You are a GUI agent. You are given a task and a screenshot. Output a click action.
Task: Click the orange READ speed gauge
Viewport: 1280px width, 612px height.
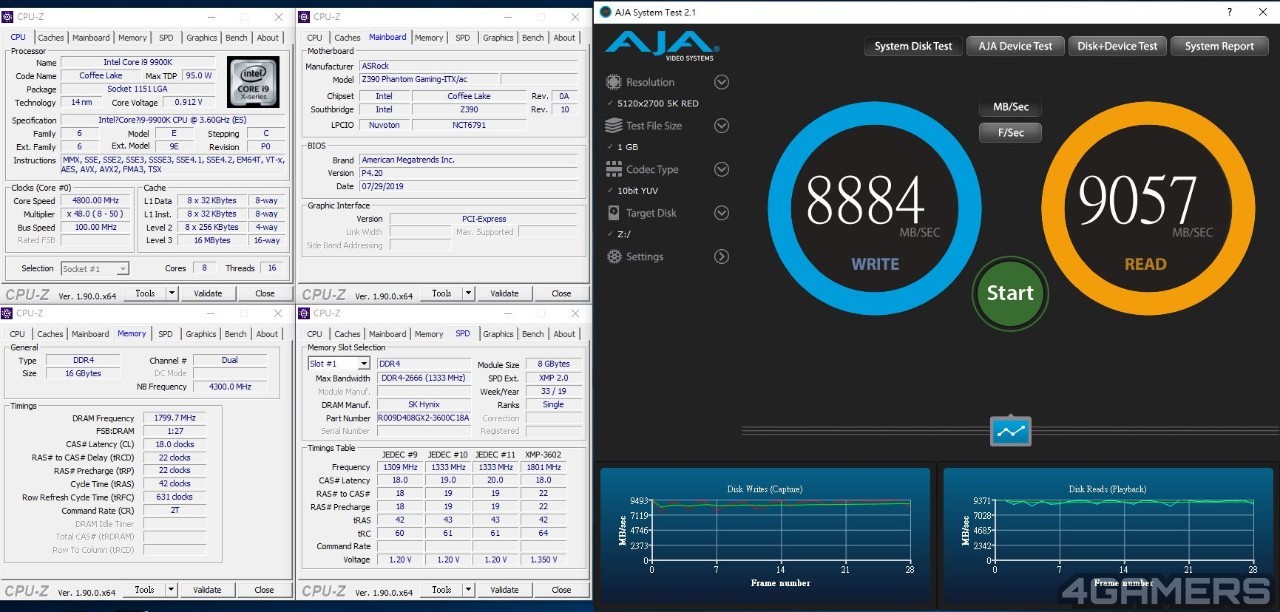[x=1146, y=207]
